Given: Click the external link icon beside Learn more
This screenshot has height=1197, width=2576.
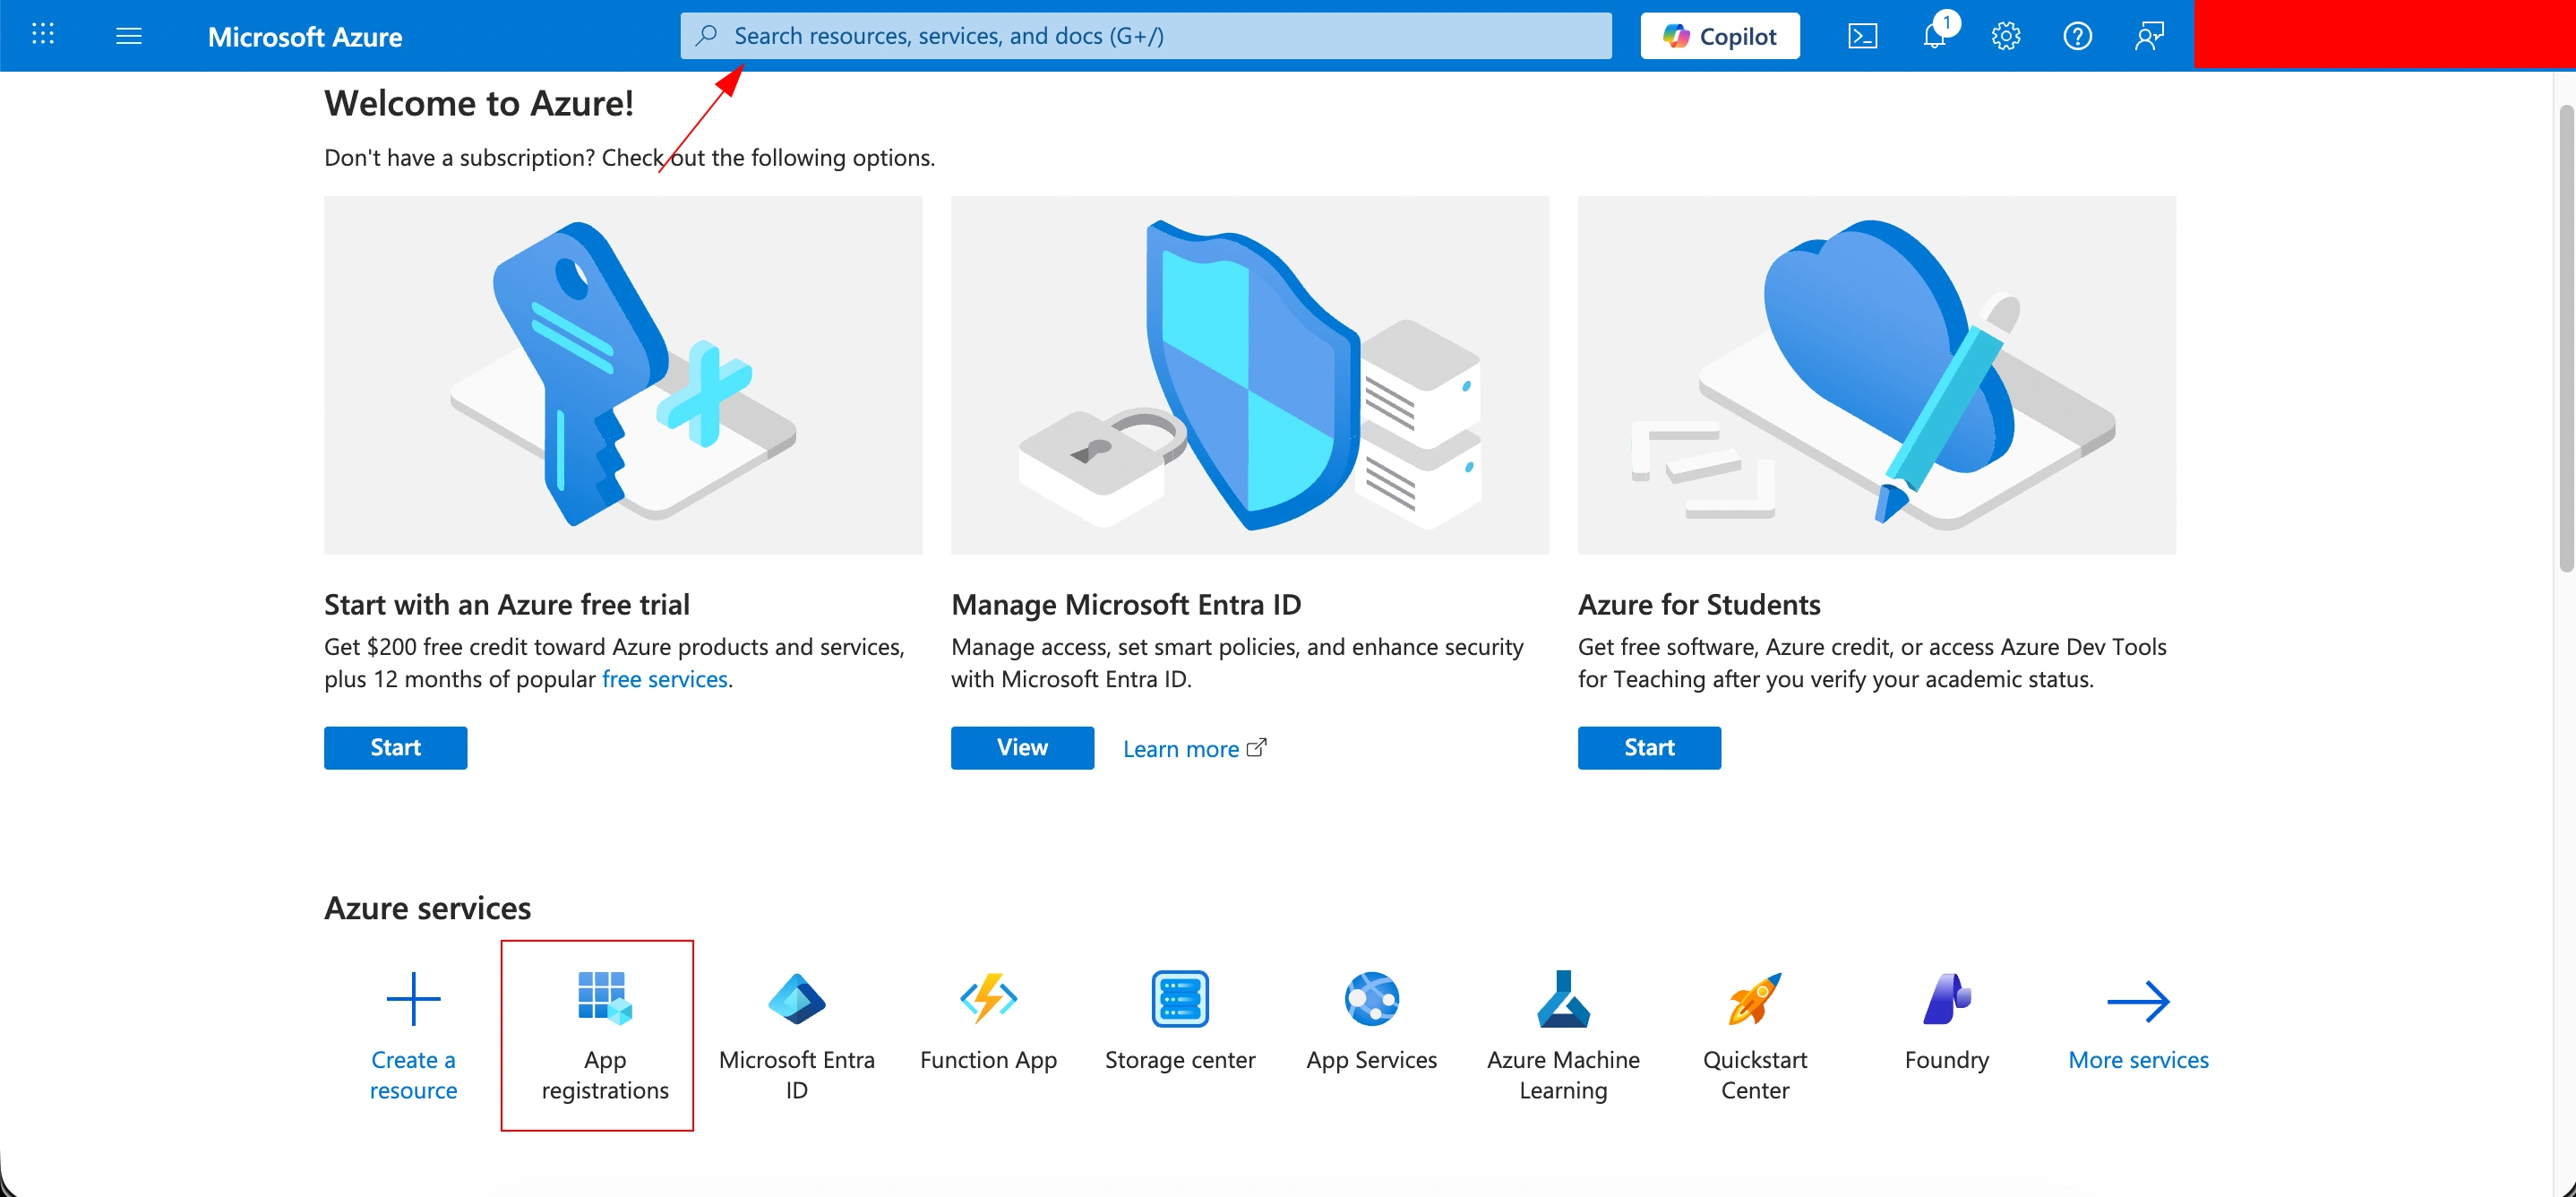Looking at the screenshot, I should 1257,747.
